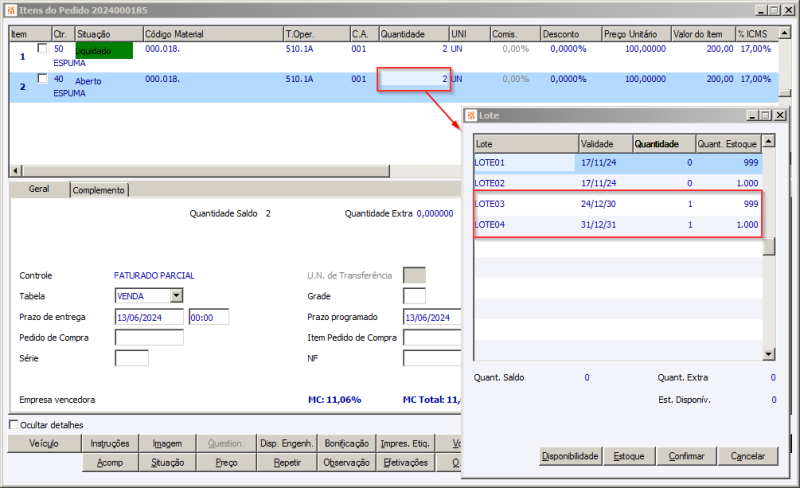Click the Código Material column header

click(213, 34)
